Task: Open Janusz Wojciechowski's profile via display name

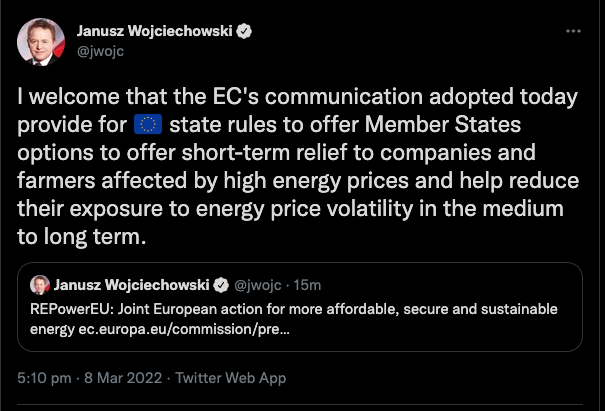Action: [154, 31]
